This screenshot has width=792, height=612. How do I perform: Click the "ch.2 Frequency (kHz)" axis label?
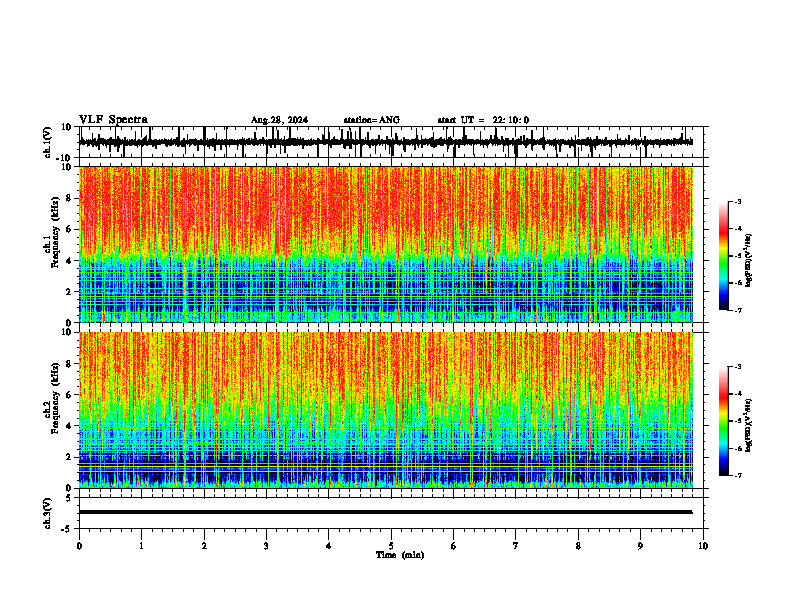click(52, 398)
